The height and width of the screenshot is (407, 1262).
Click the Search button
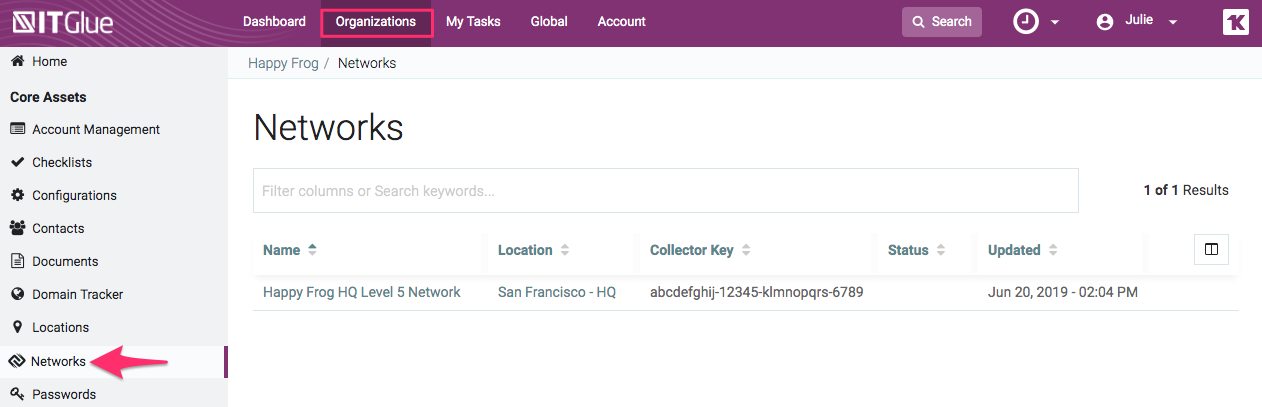(x=941, y=22)
